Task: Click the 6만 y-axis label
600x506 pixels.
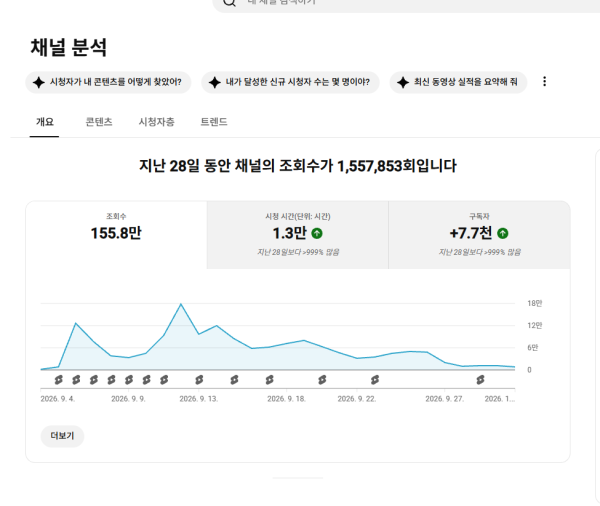Action: [533, 348]
